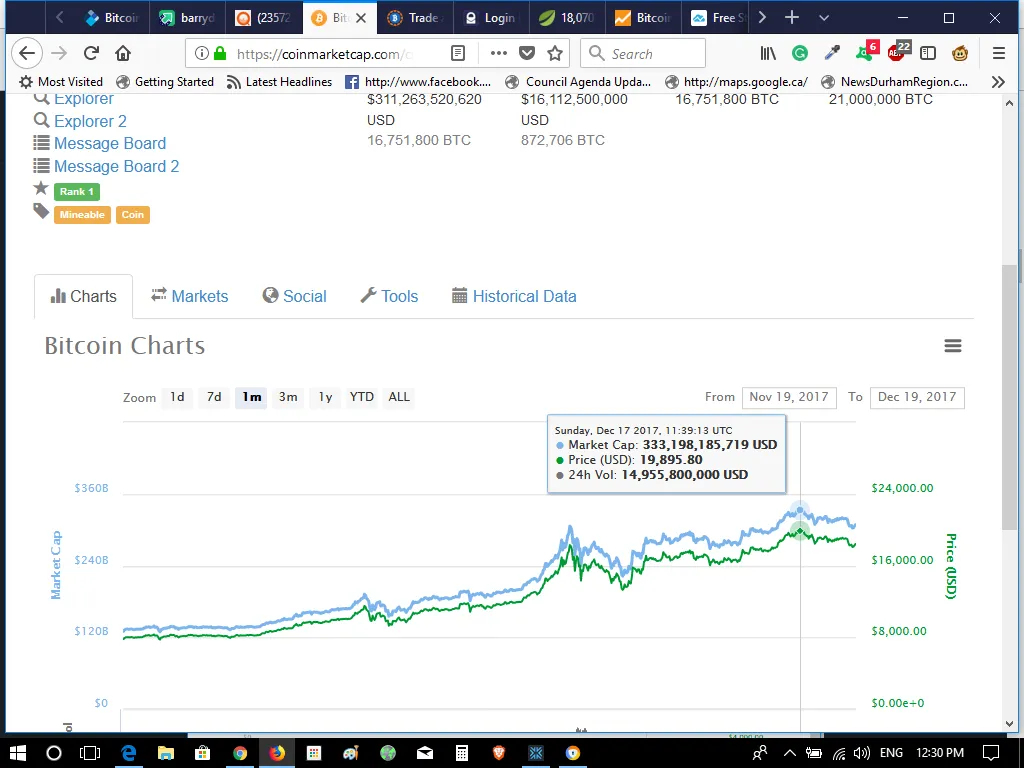
Task: Open the monkey face extension icon
Action: pos(960,54)
